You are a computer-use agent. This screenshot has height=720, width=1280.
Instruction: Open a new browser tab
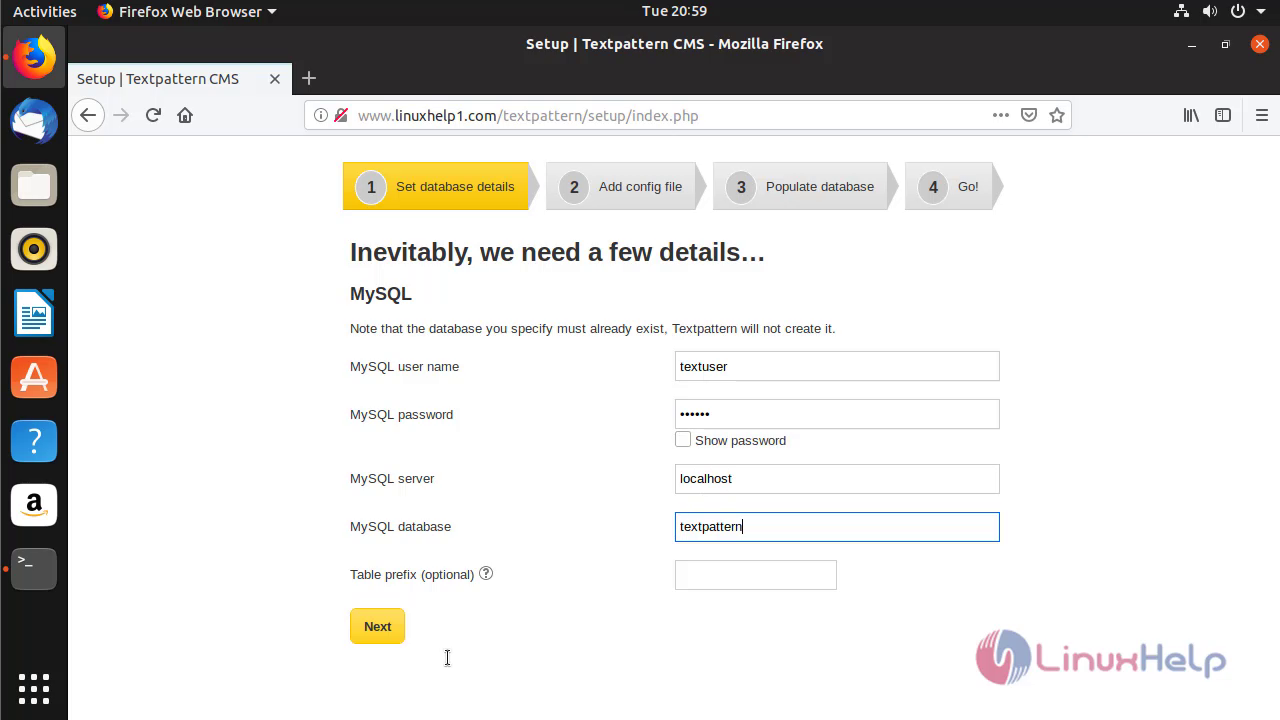click(x=309, y=78)
